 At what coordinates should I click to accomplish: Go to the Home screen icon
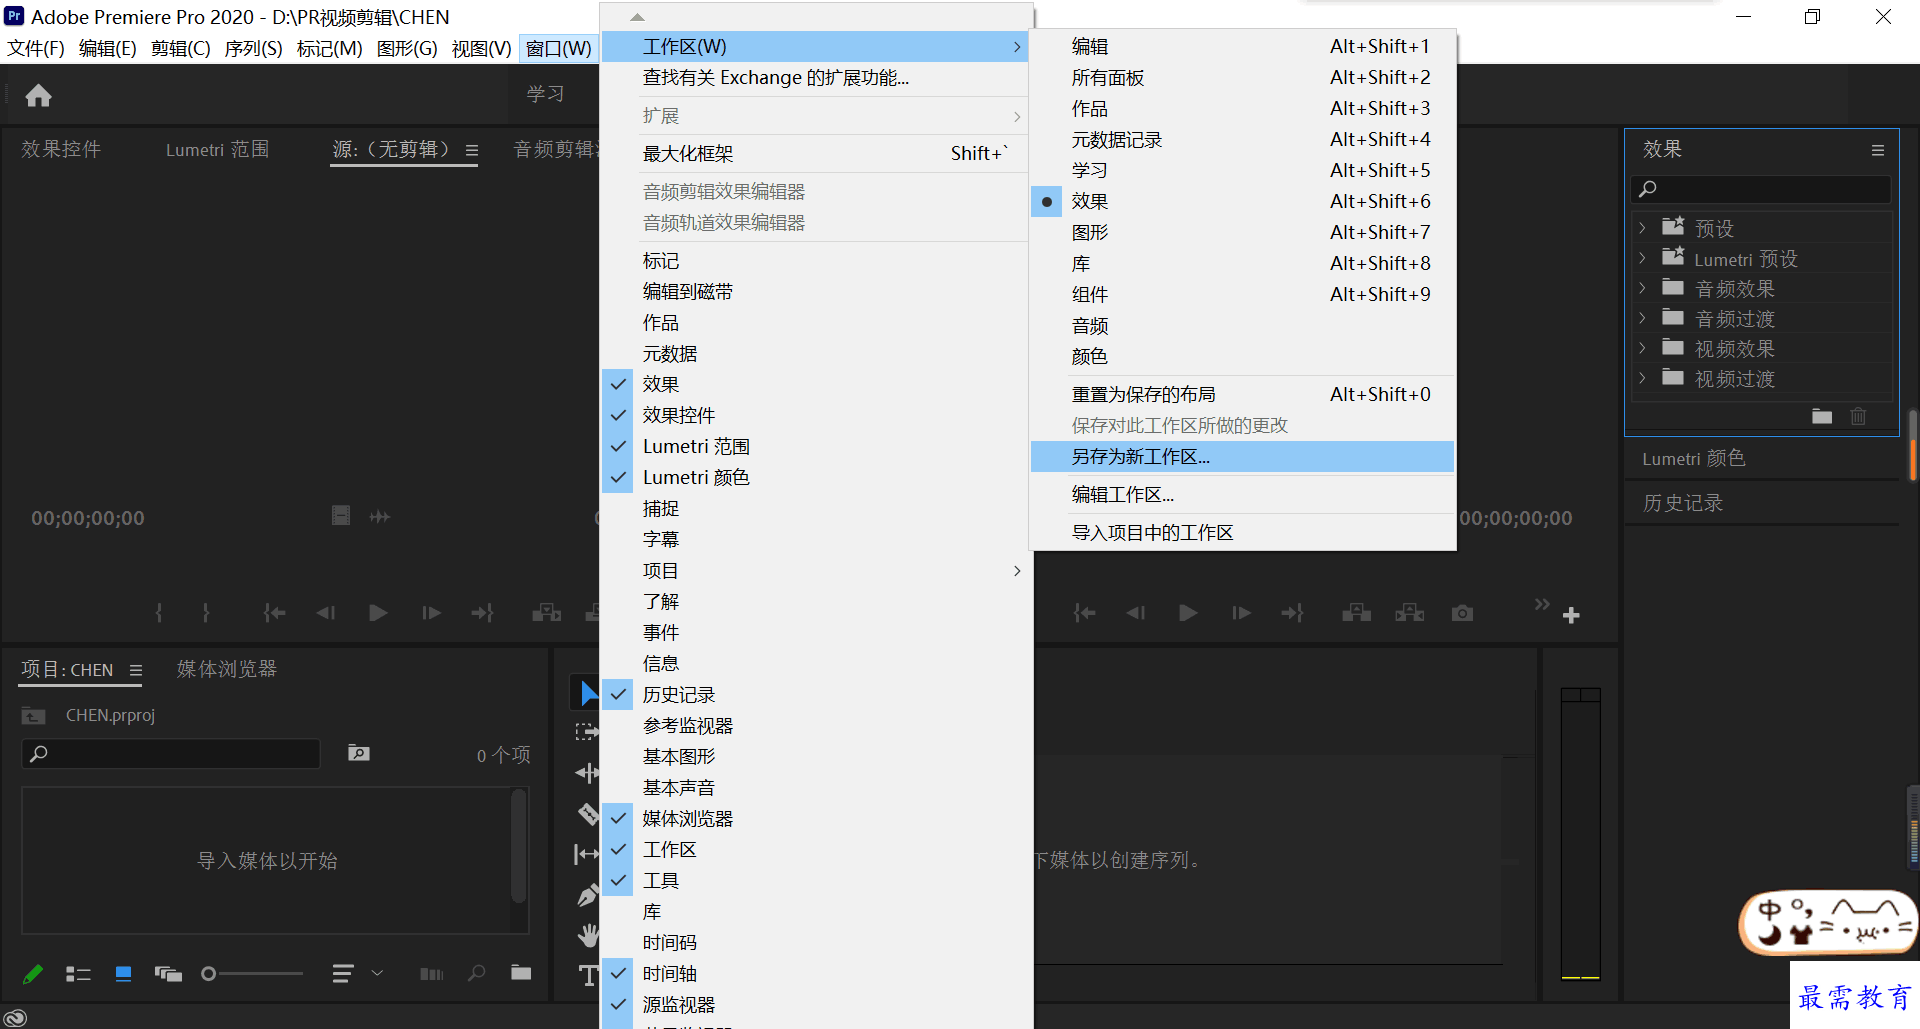click(38, 95)
